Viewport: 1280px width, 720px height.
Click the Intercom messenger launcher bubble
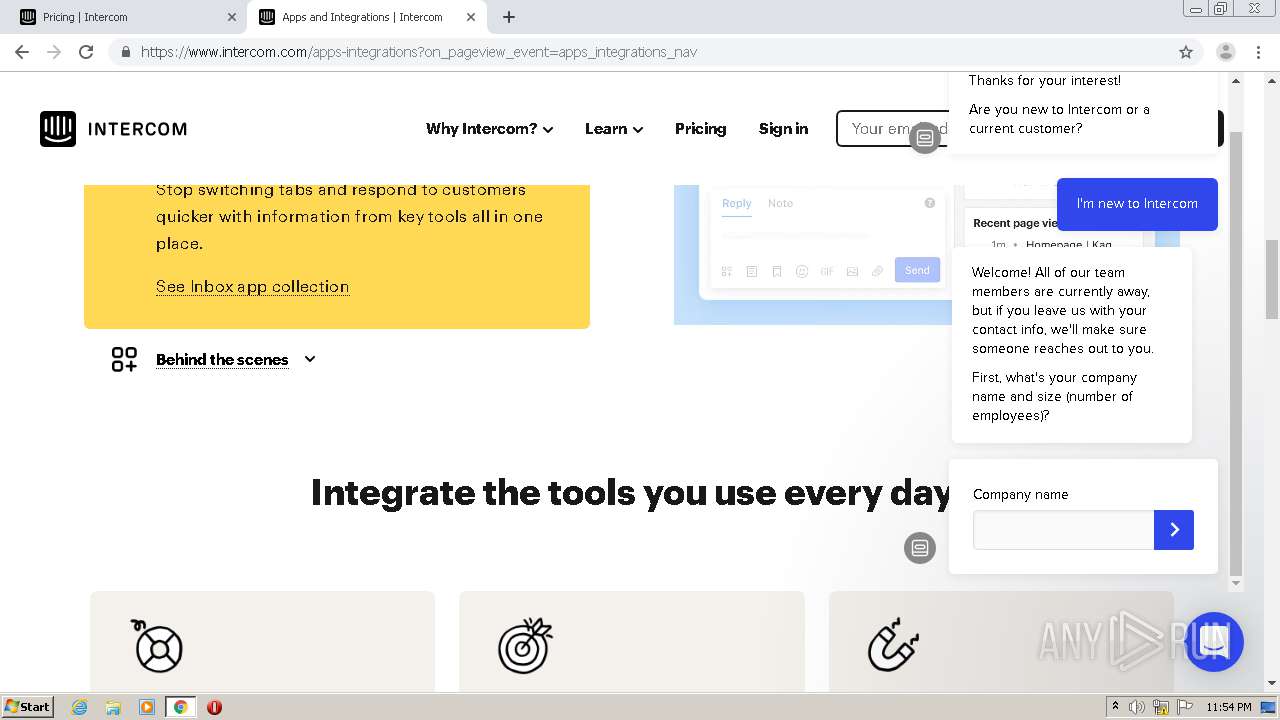pyautogui.click(x=1214, y=642)
